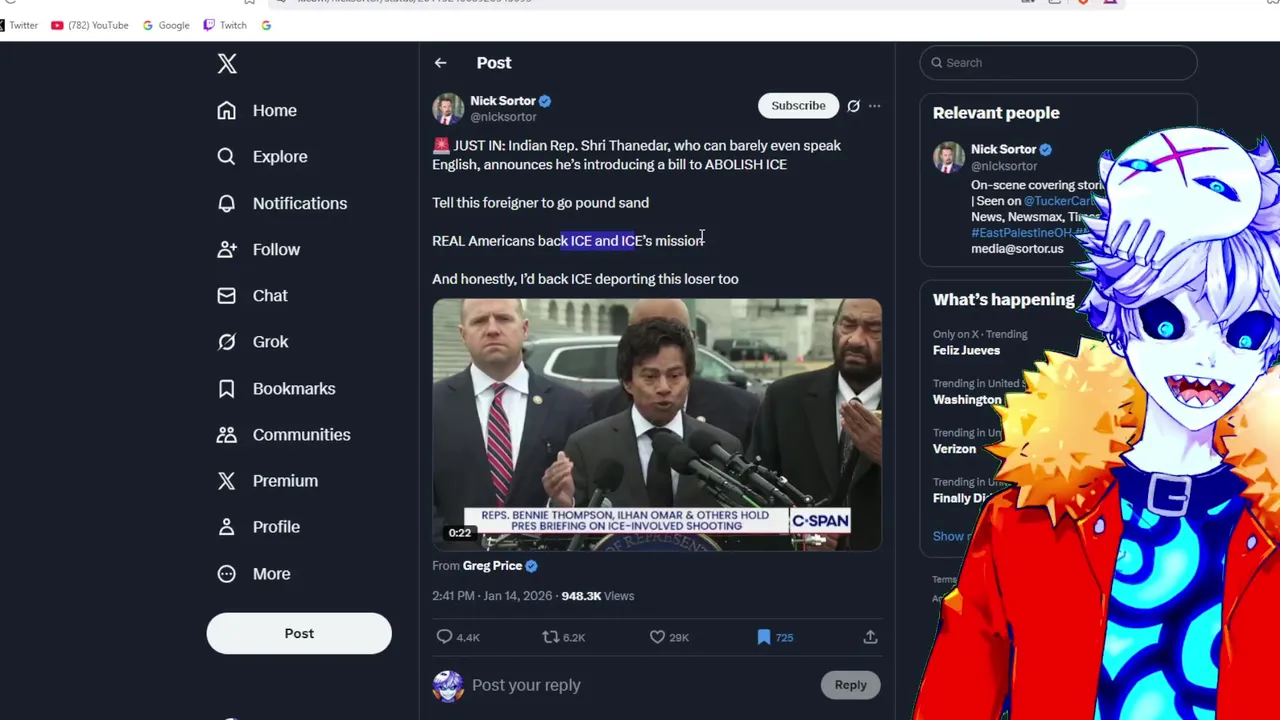Click the X logo icon
This screenshot has width=1280, height=720.
tap(227, 64)
